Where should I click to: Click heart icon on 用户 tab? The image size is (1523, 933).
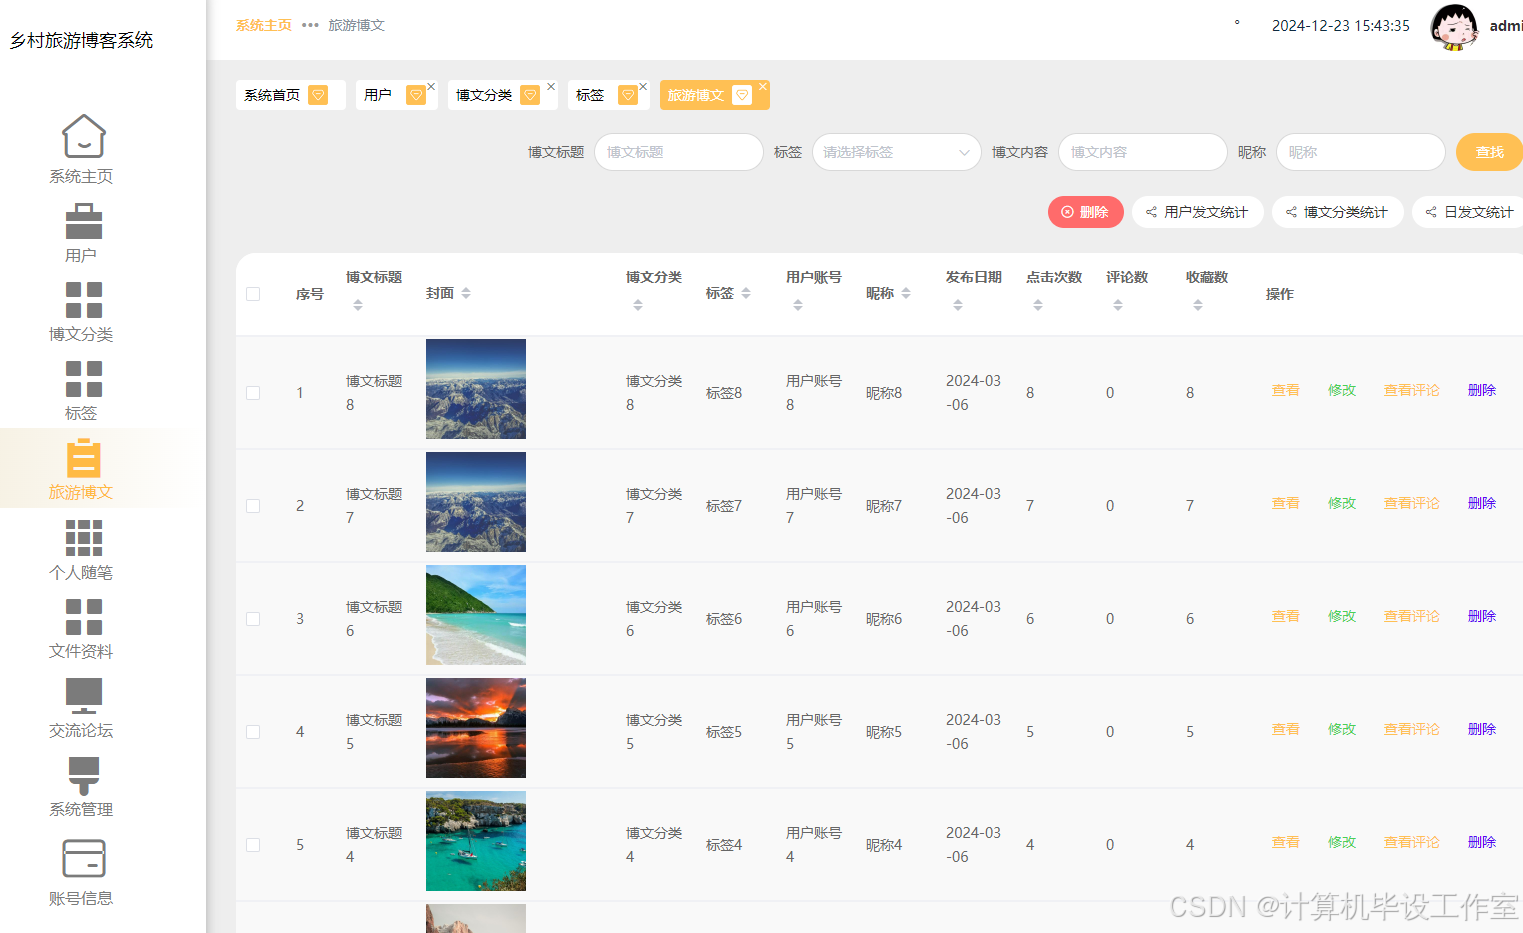point(416,95)
